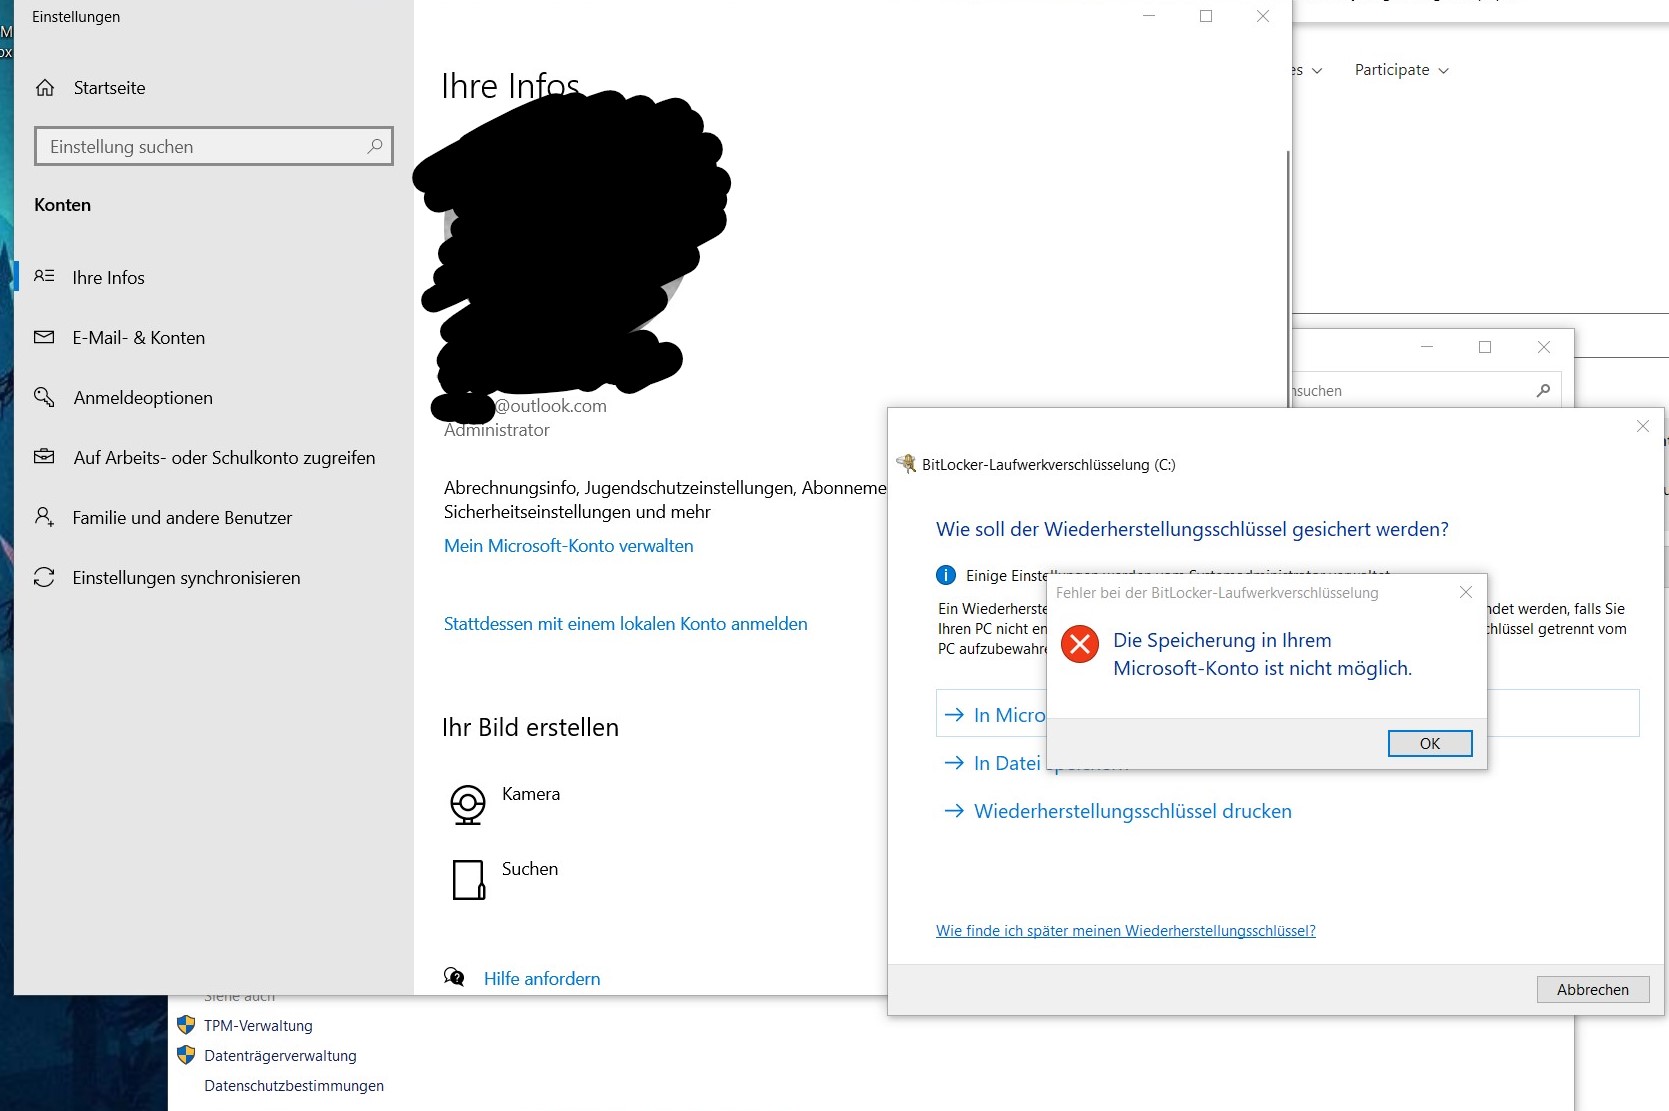Screen dimensions: 1669x1111
Task: Open Auf Arbeits- oder Schulkonto zugreifen
Action: (224, 457)
